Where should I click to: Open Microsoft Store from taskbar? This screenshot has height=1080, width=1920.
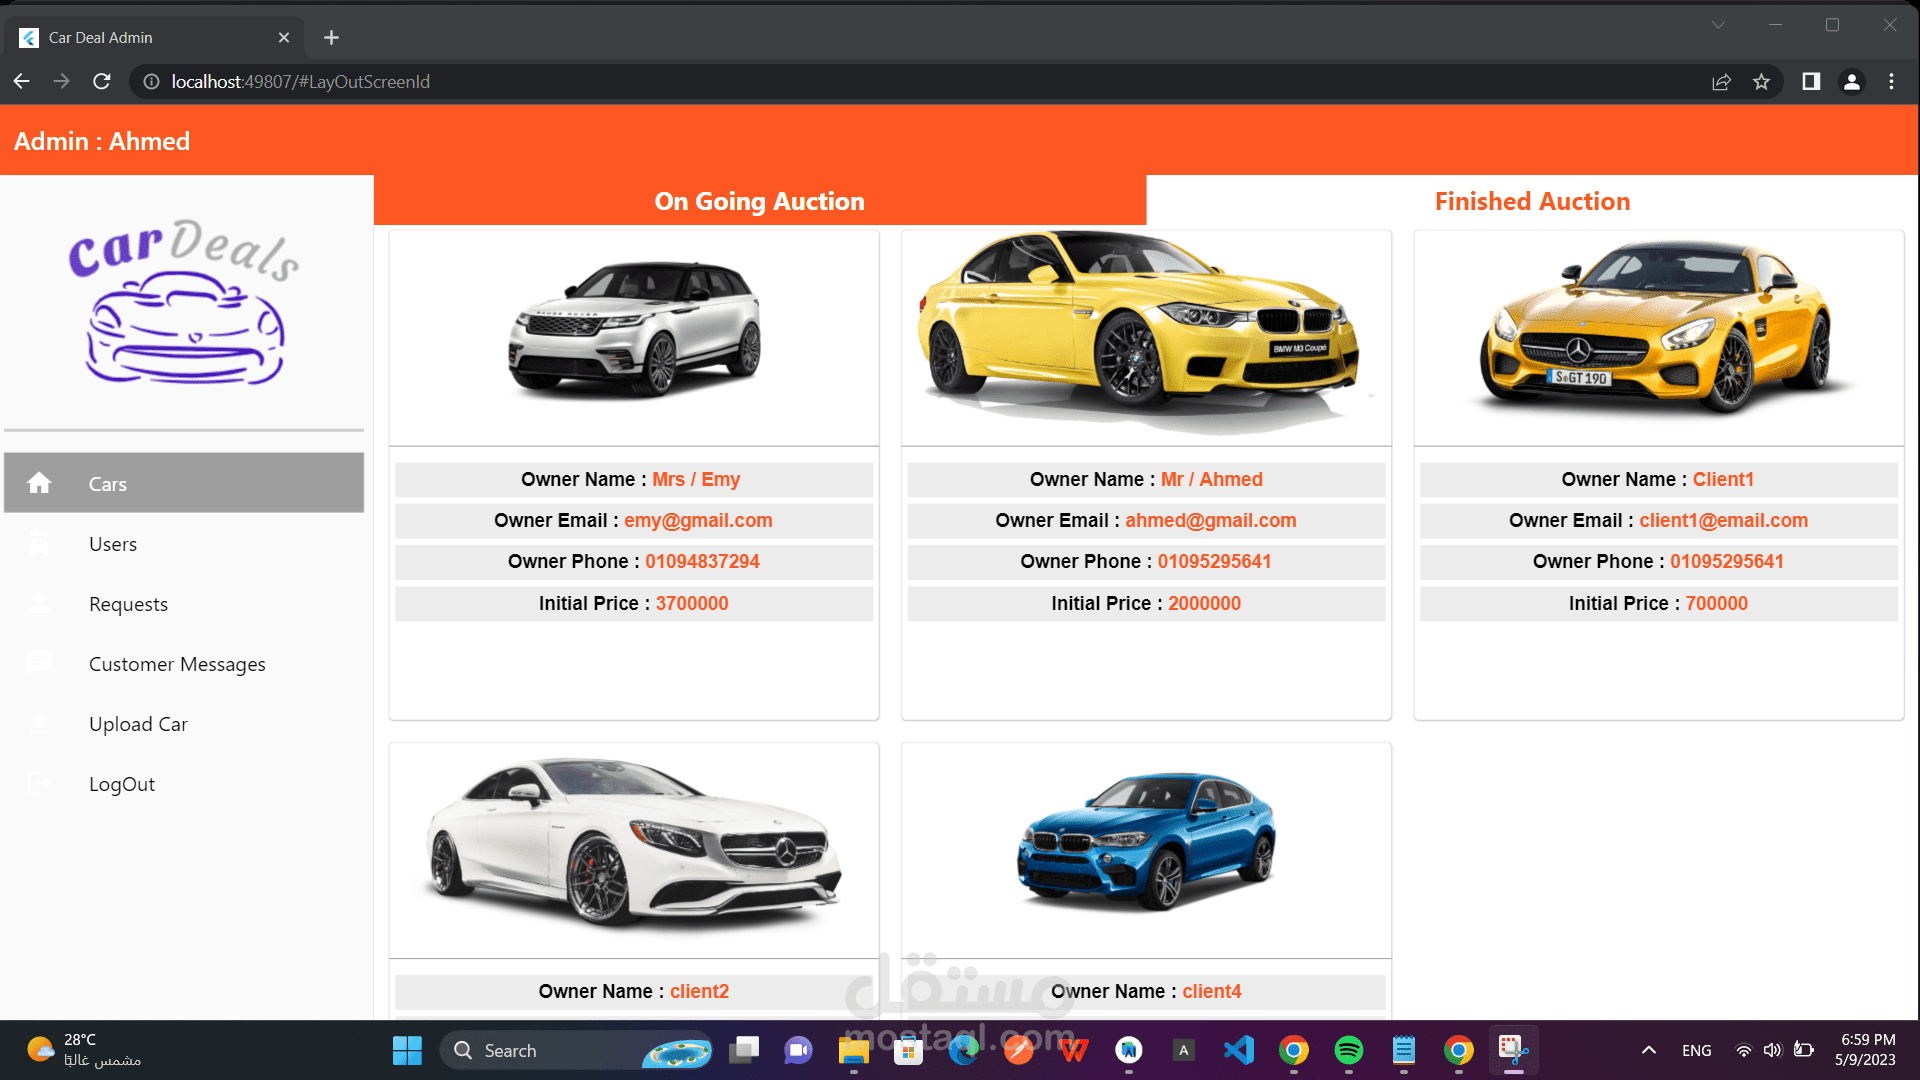908,1050
